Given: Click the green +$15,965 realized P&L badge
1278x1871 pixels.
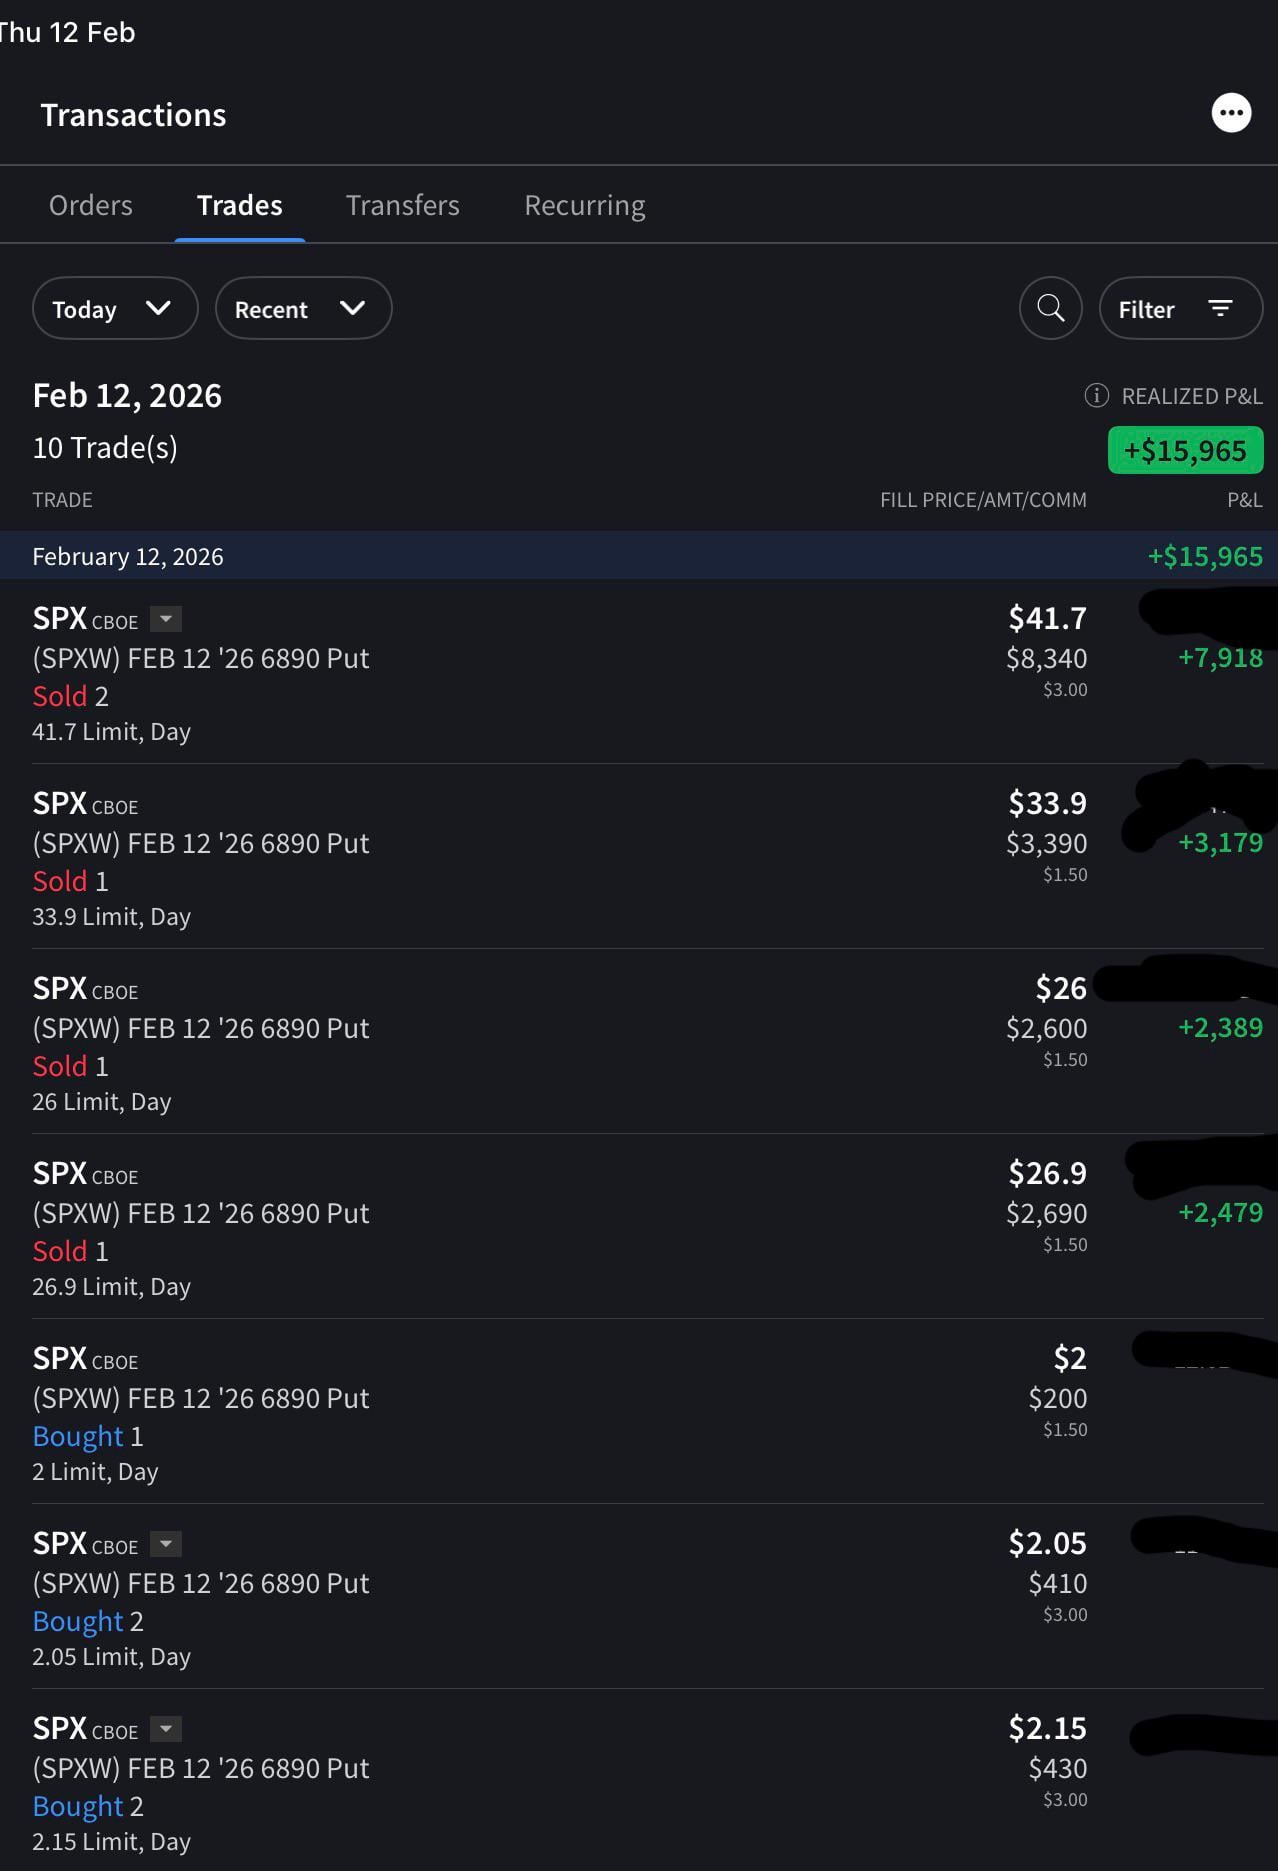Looking at the screenshot, I should click(1185, 450).
